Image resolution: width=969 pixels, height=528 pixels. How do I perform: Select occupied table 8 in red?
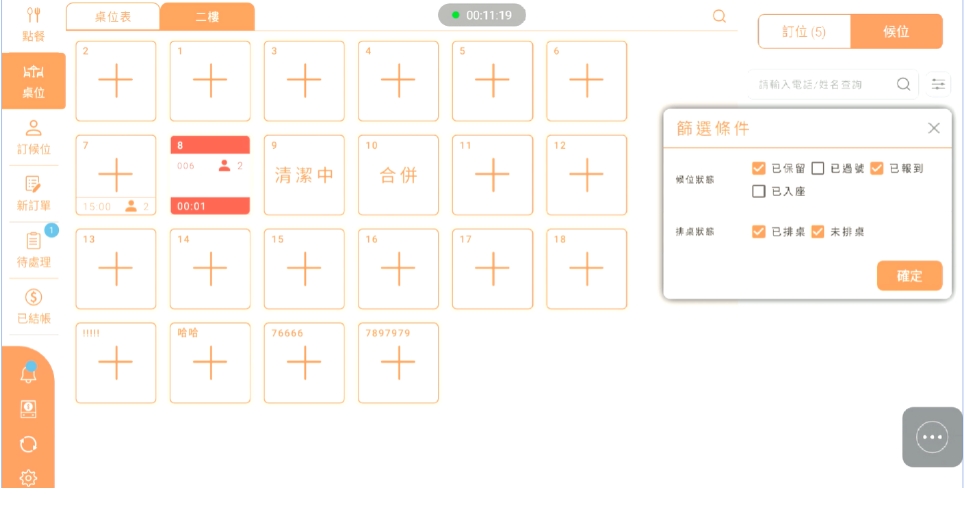coord(210,175)
